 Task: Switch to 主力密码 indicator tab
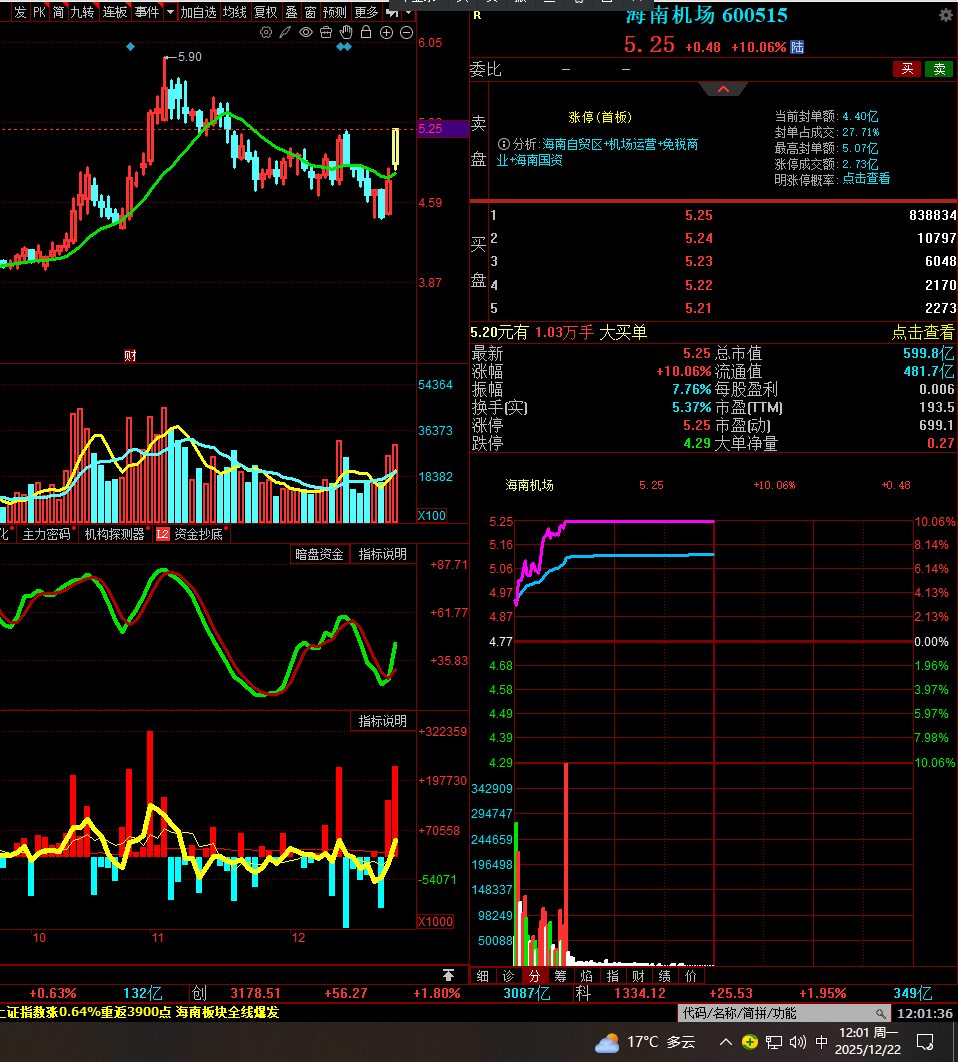tap(46, 534)
